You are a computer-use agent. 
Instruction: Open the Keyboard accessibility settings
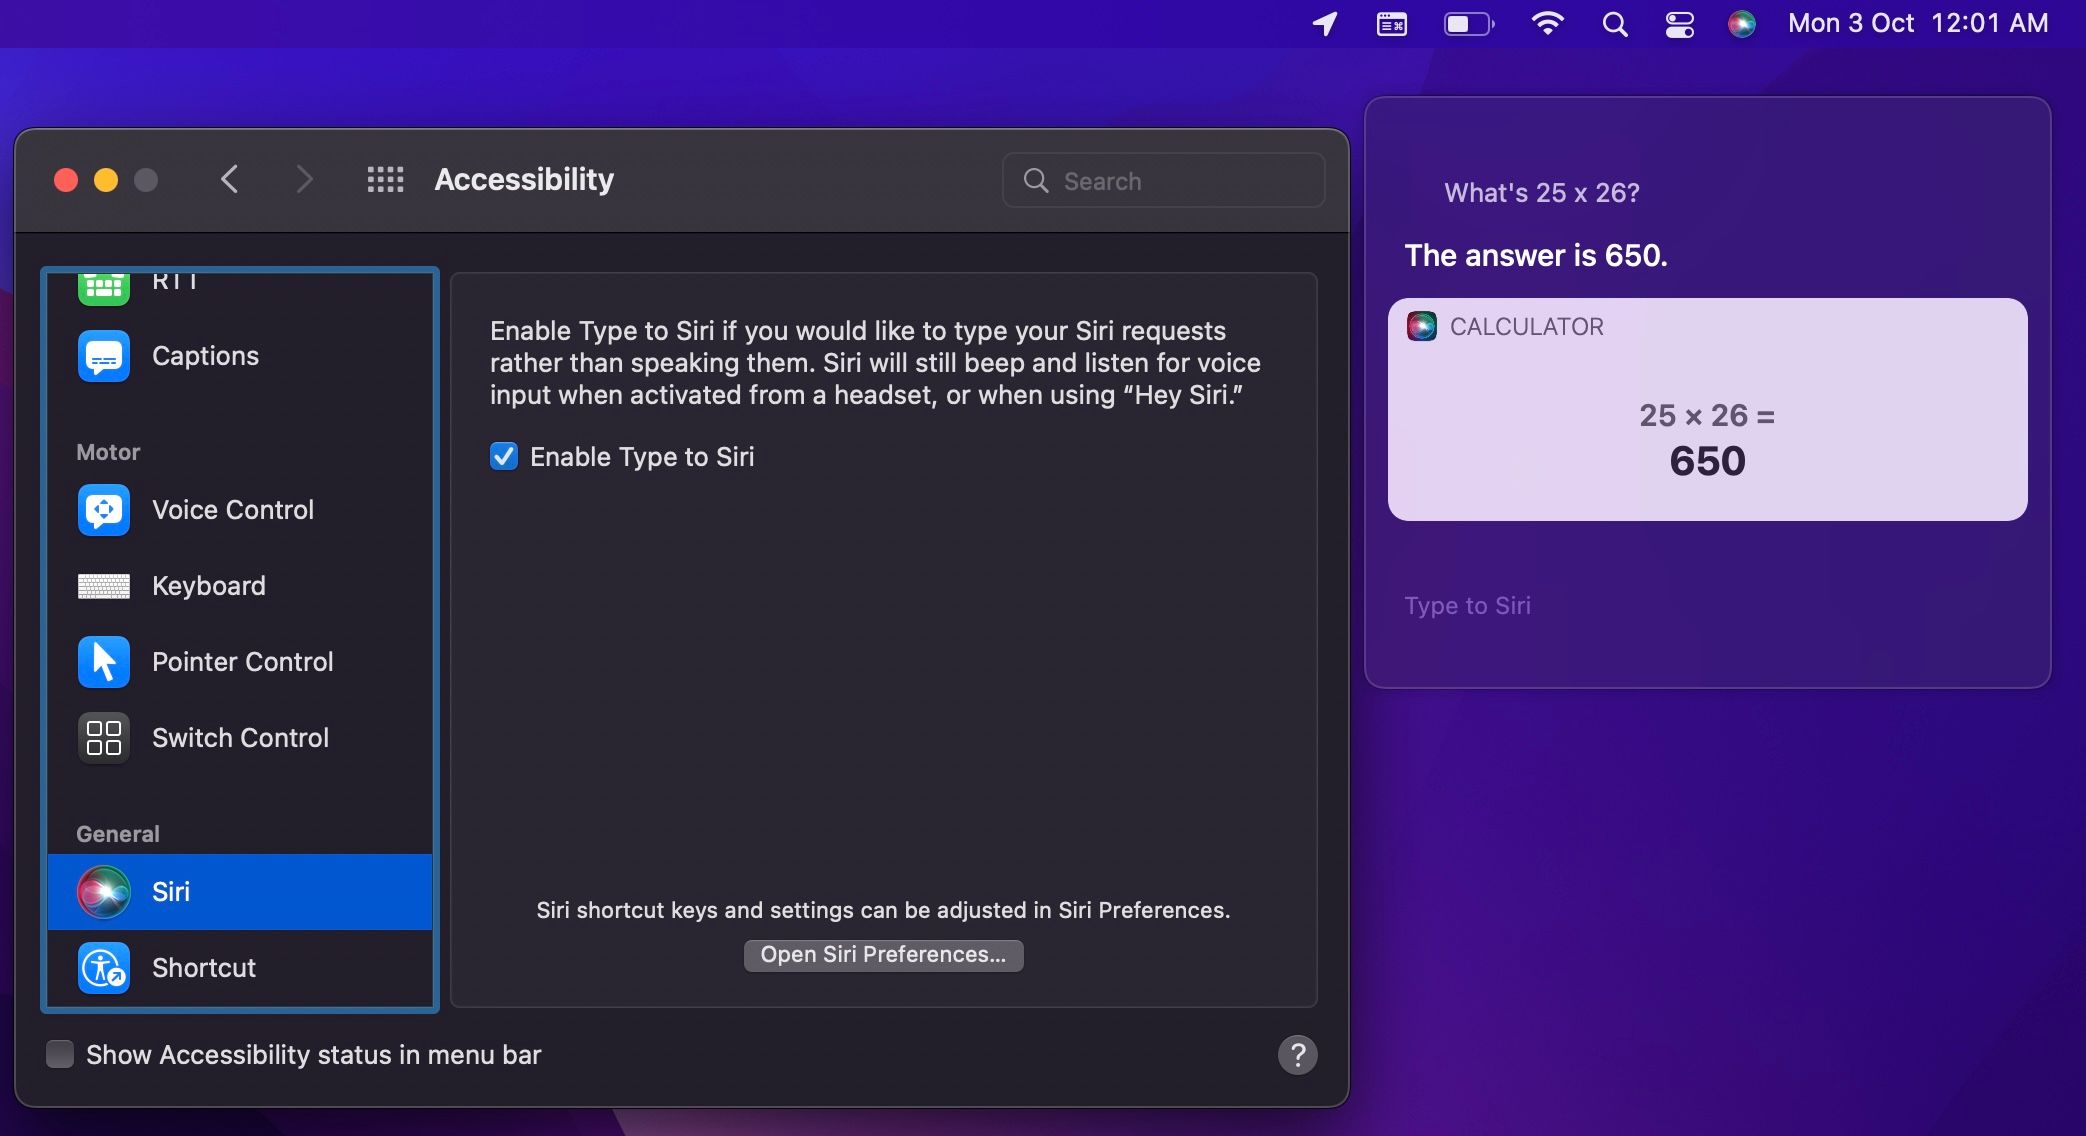(x=240, y=586)
